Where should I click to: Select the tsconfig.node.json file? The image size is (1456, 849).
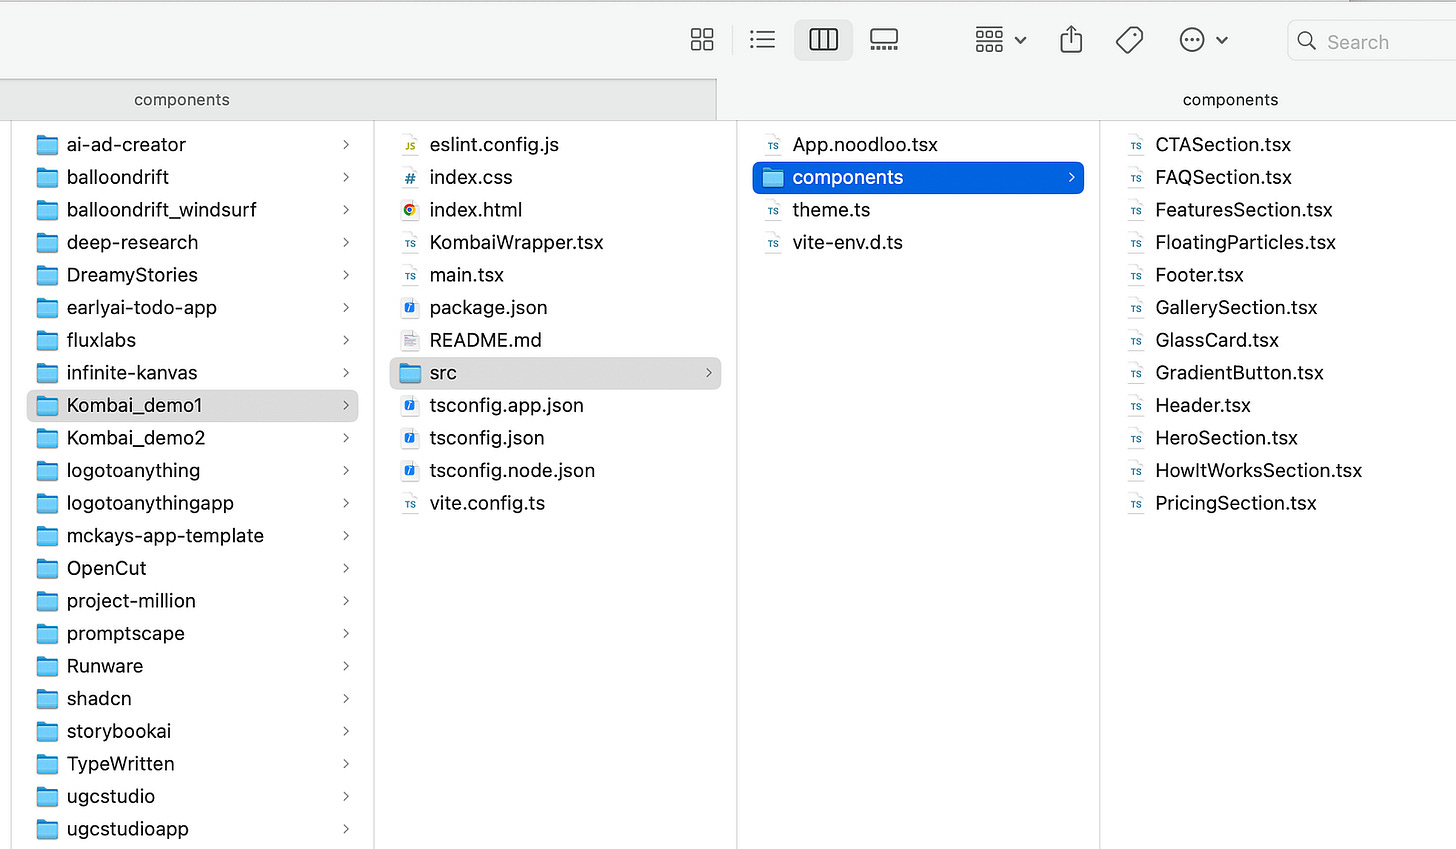click(x=555, y=471)
